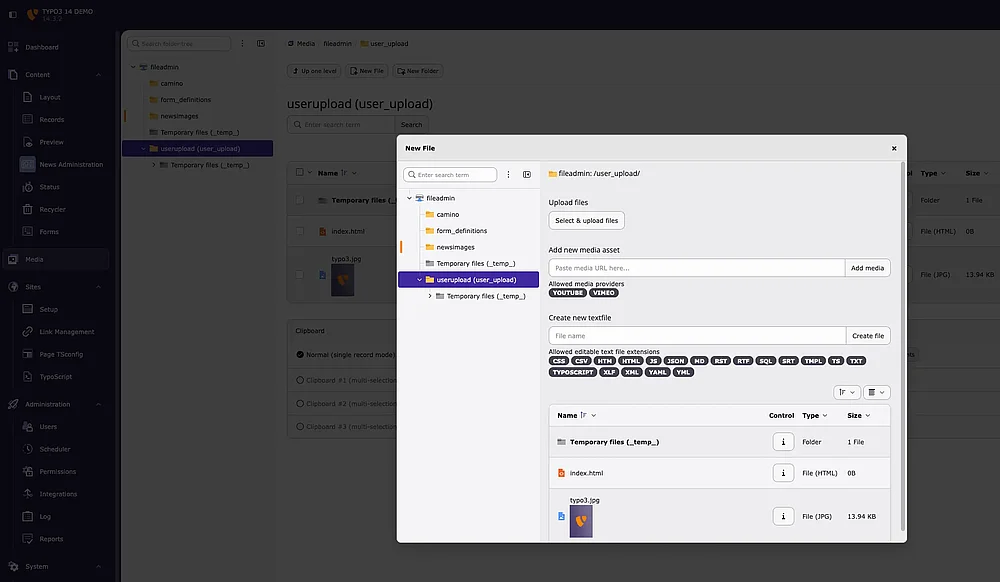Focus the Paste media URL field
Viewport: 1000px width, 582px height.
696,268
